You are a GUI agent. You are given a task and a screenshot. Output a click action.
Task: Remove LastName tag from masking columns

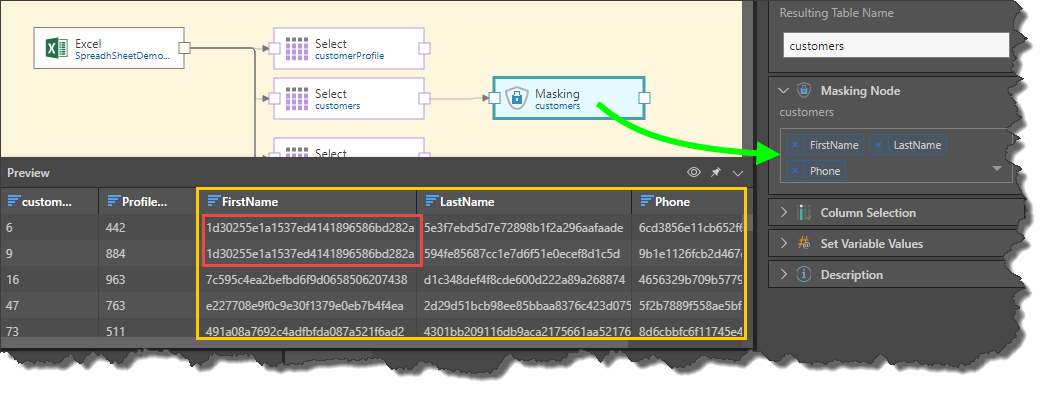(x=879, y=145)
